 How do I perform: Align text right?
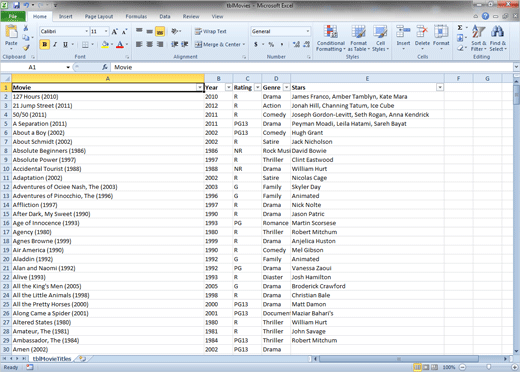click(x=160, y=44)
